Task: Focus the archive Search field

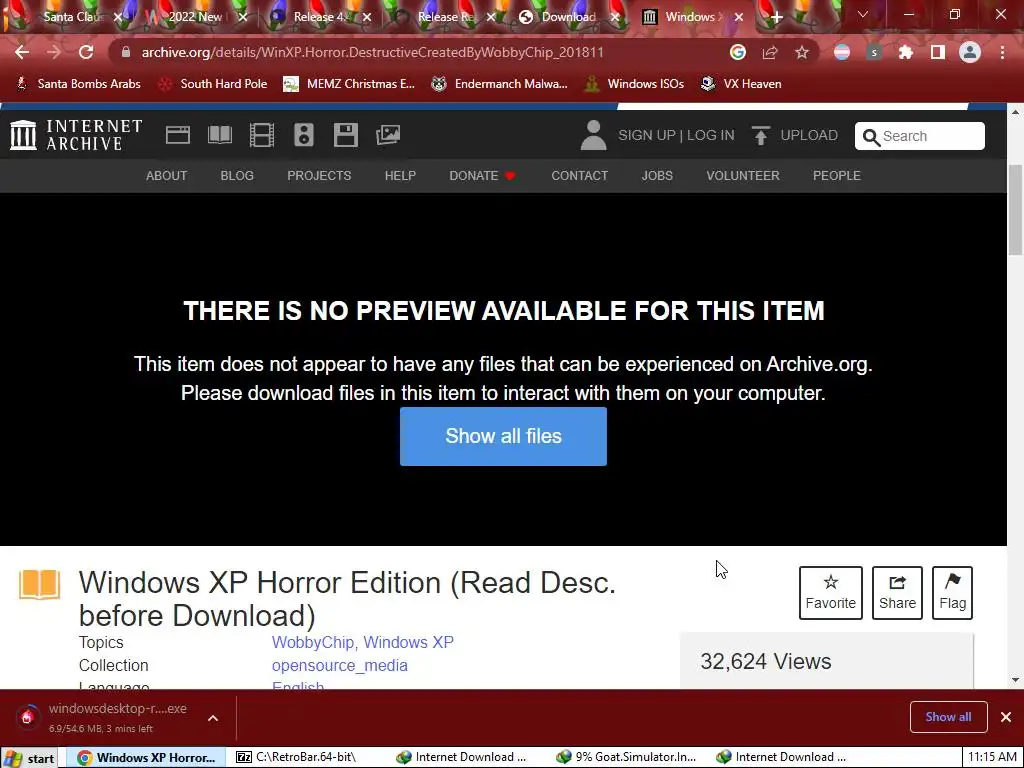Action: click(x=920, y=136)
